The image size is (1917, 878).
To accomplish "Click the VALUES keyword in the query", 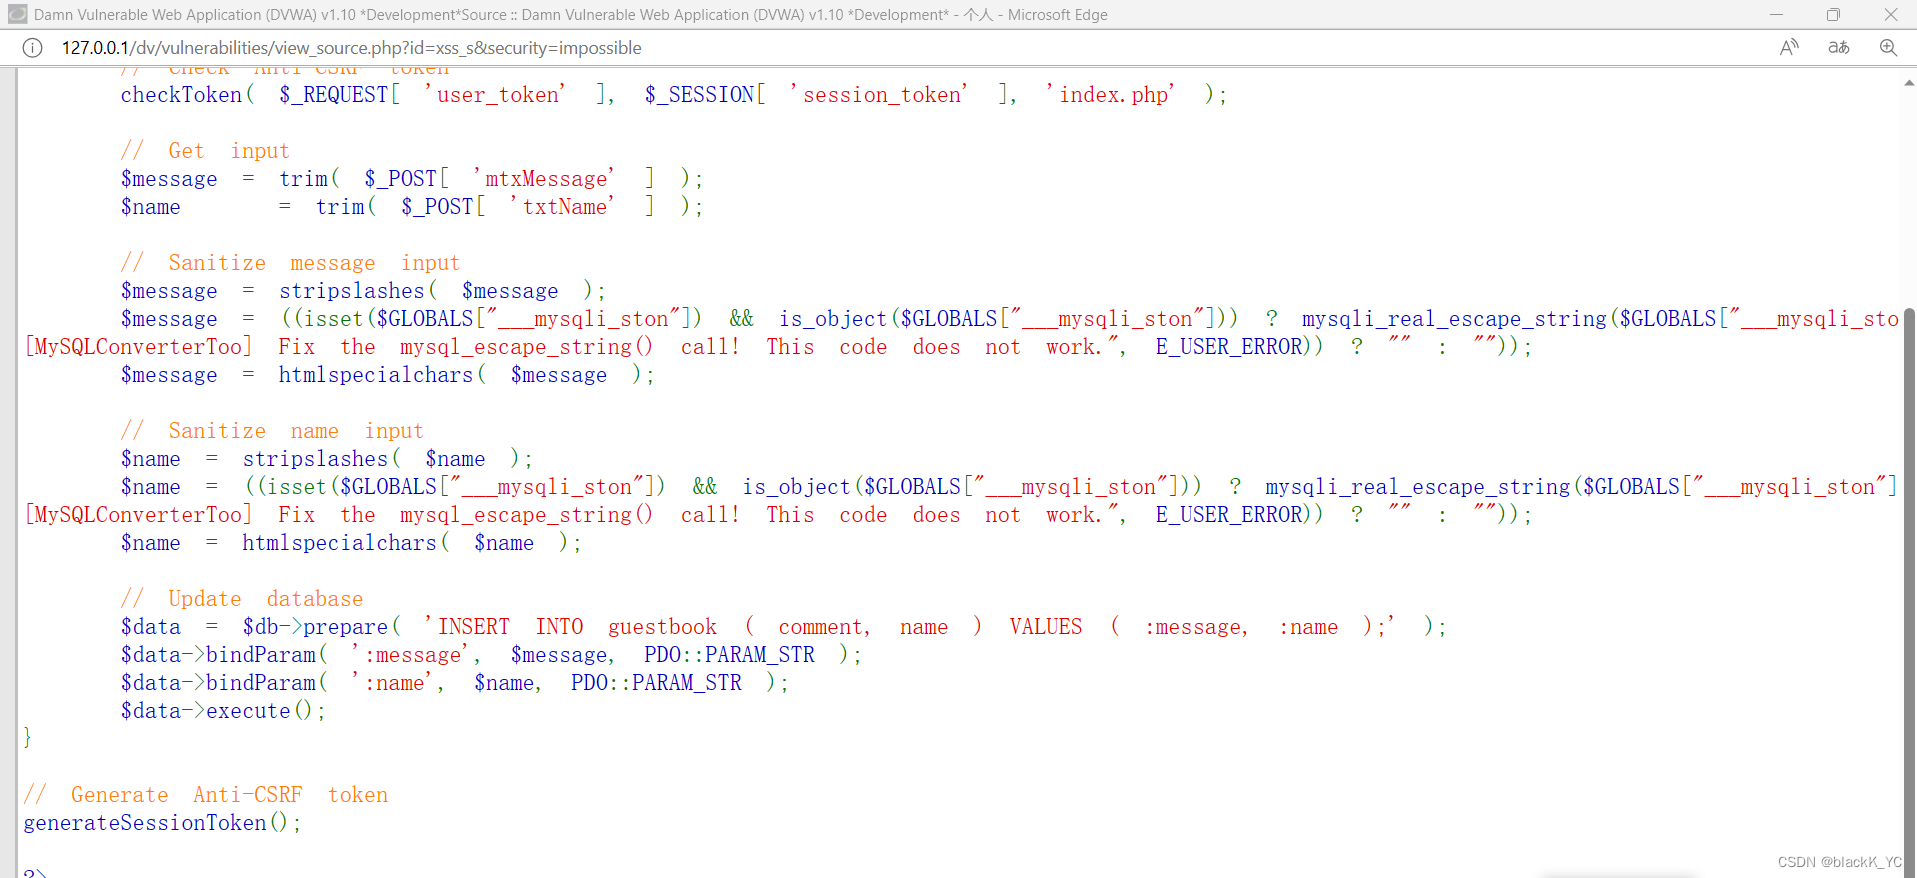I will (1046, 627).
